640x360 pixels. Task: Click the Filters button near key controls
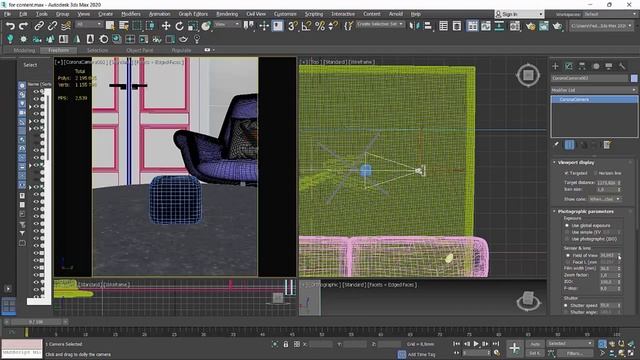pyautogui.click(x=575, y=353)
